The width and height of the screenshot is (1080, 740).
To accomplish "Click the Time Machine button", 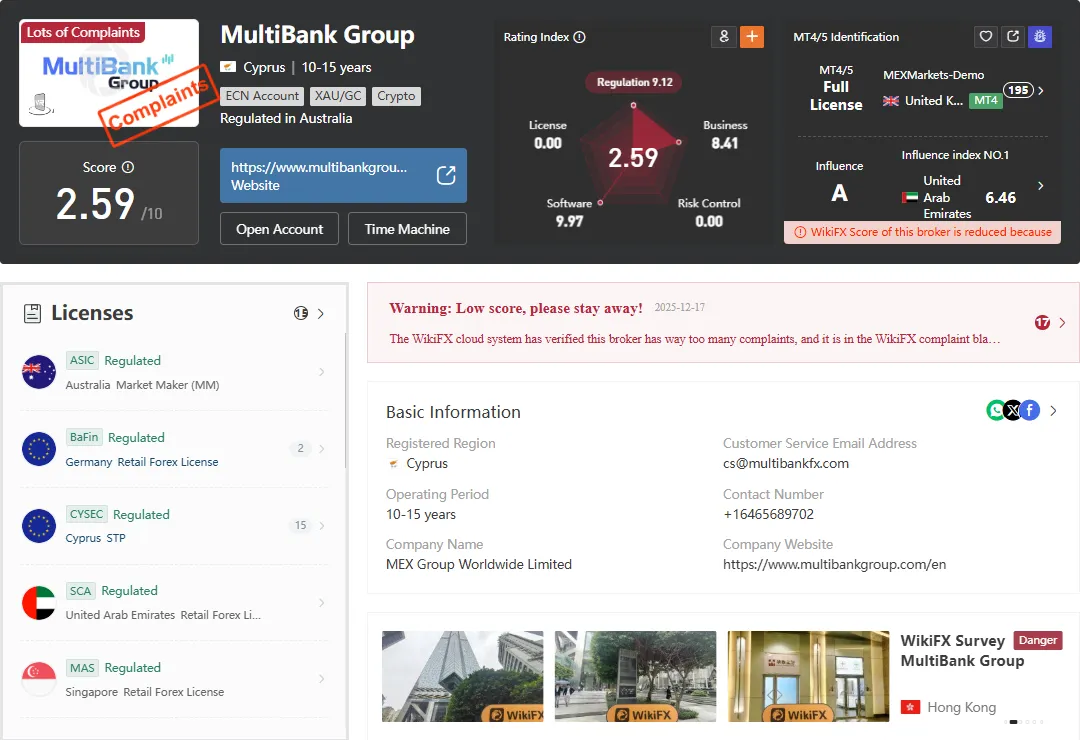I will (x=407, y=229).
